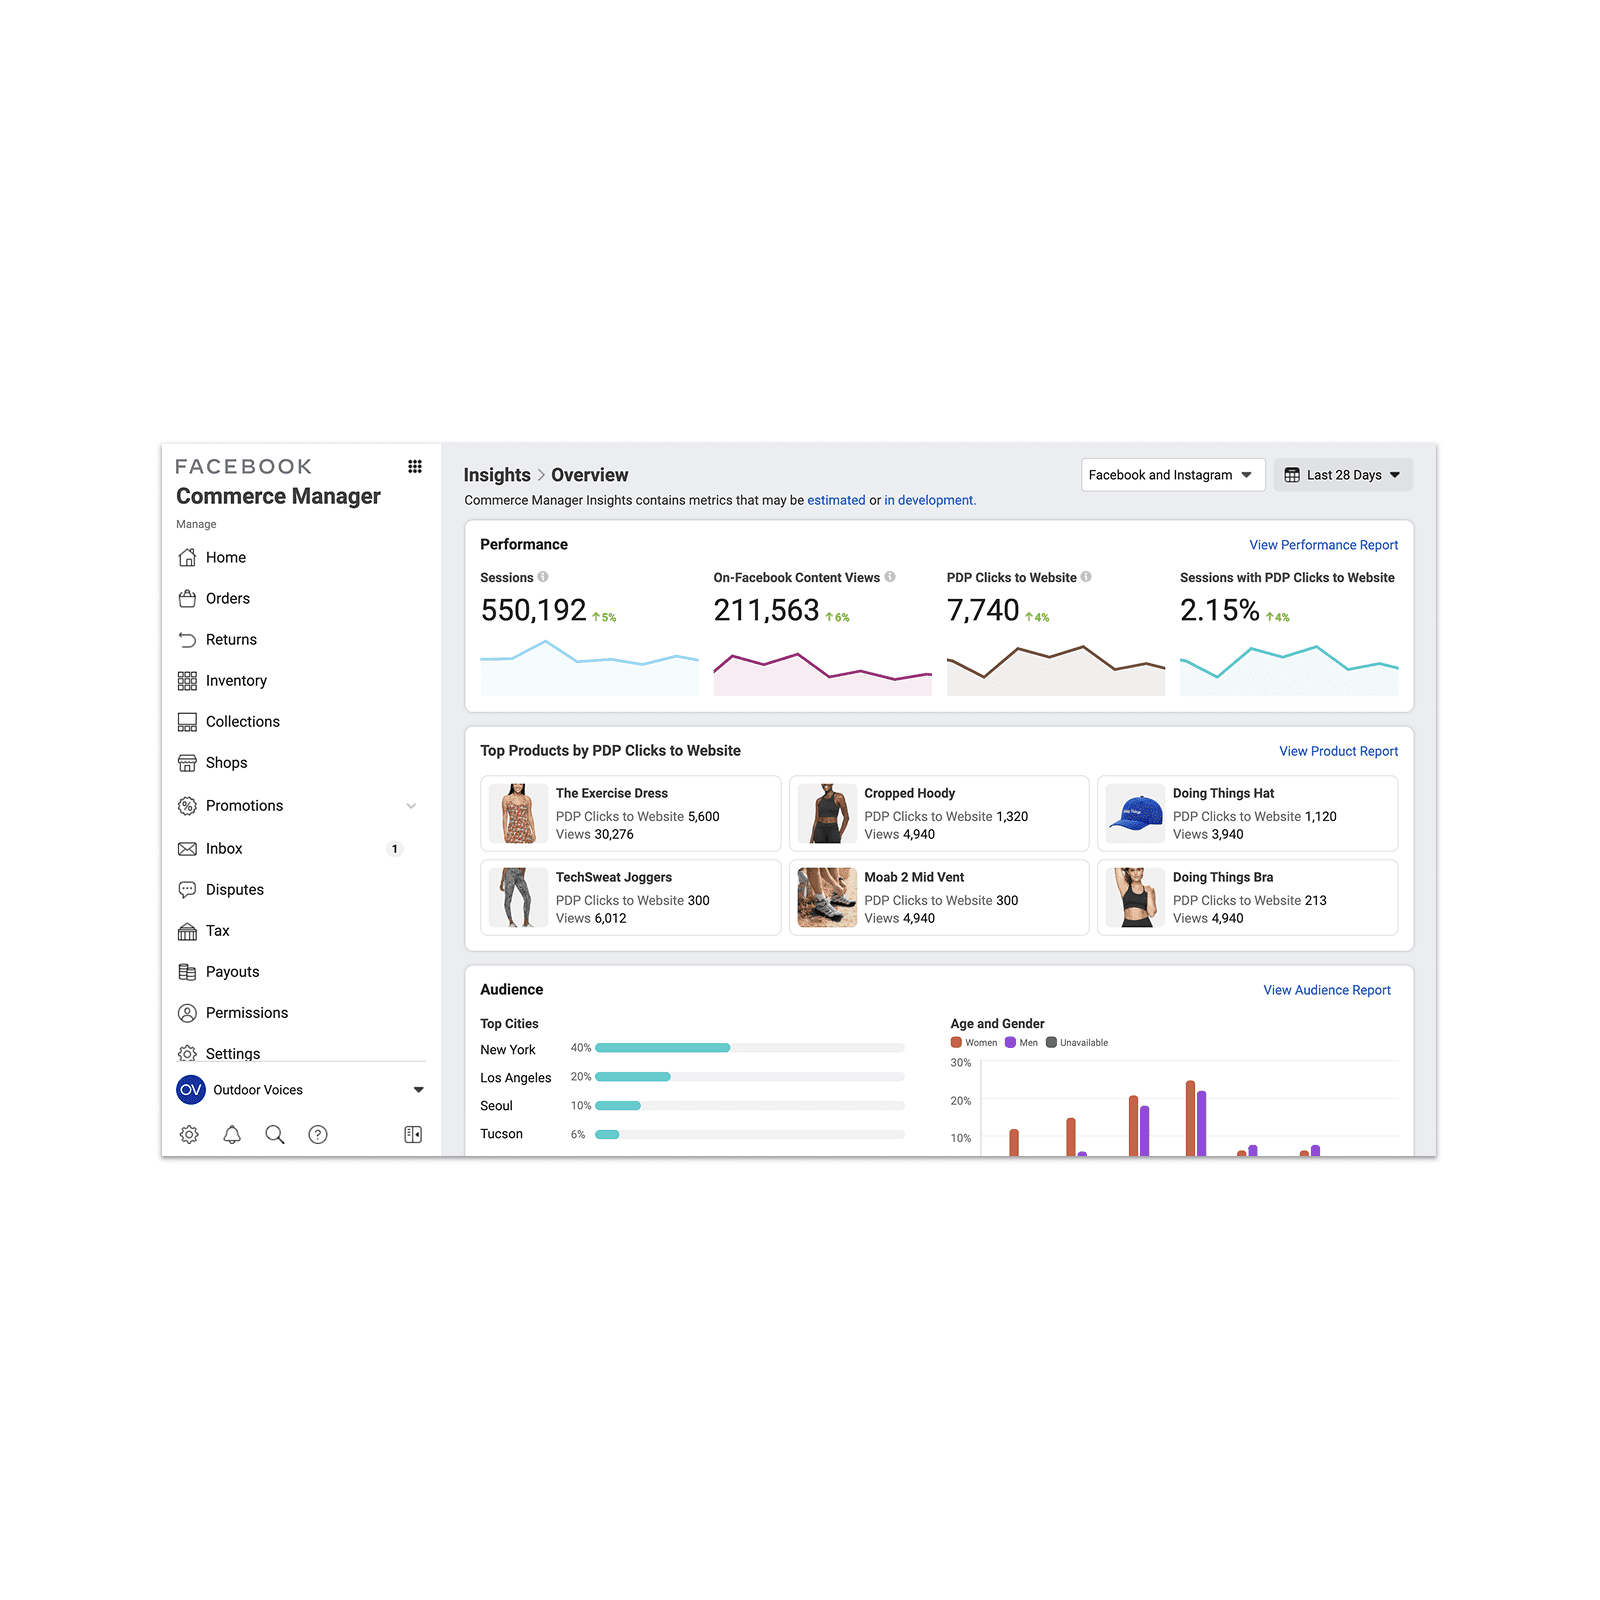
Task: Click the Home house icon
Action: pyautogui.click(x=187, y=557)
